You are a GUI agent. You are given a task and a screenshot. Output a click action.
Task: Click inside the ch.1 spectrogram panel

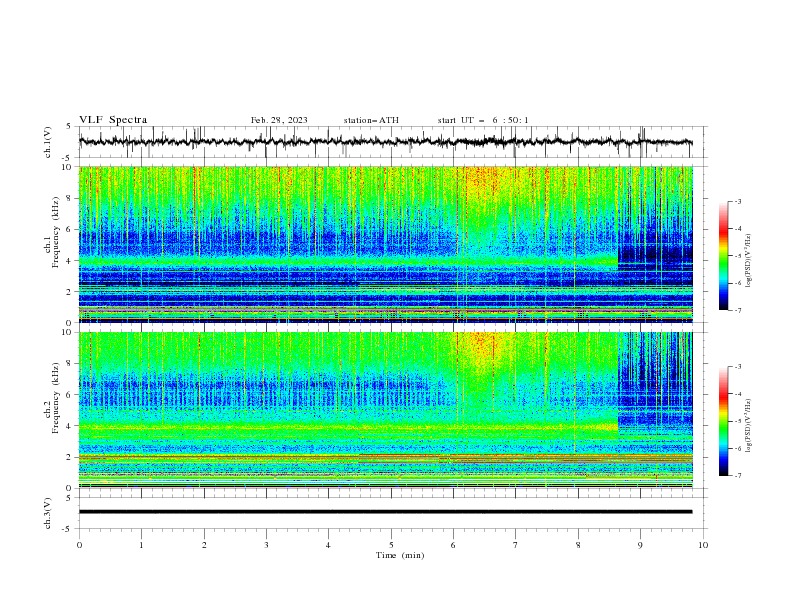(x=386, y=244)
